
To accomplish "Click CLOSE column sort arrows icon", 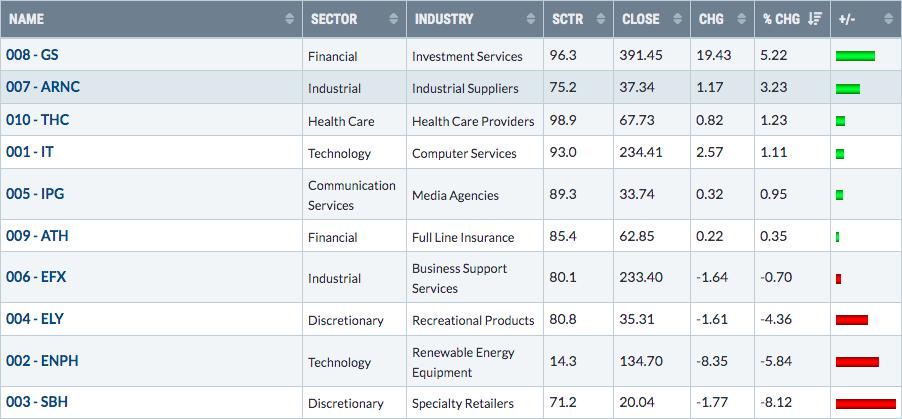I will 678,19.
